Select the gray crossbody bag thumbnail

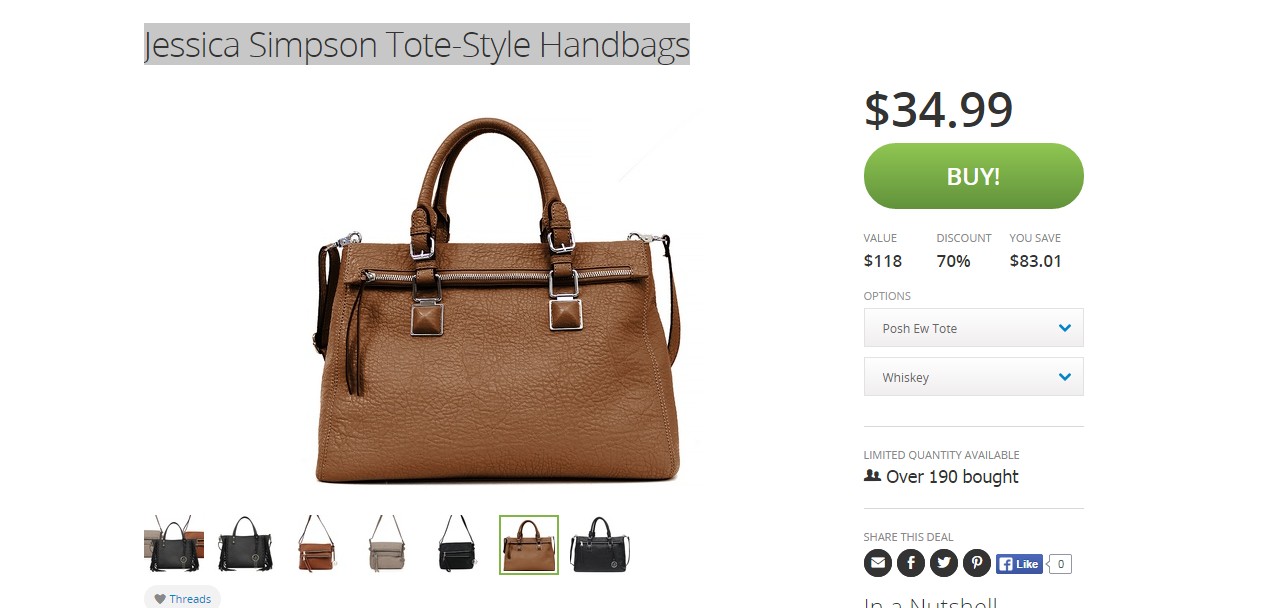[x=387, y=545]
